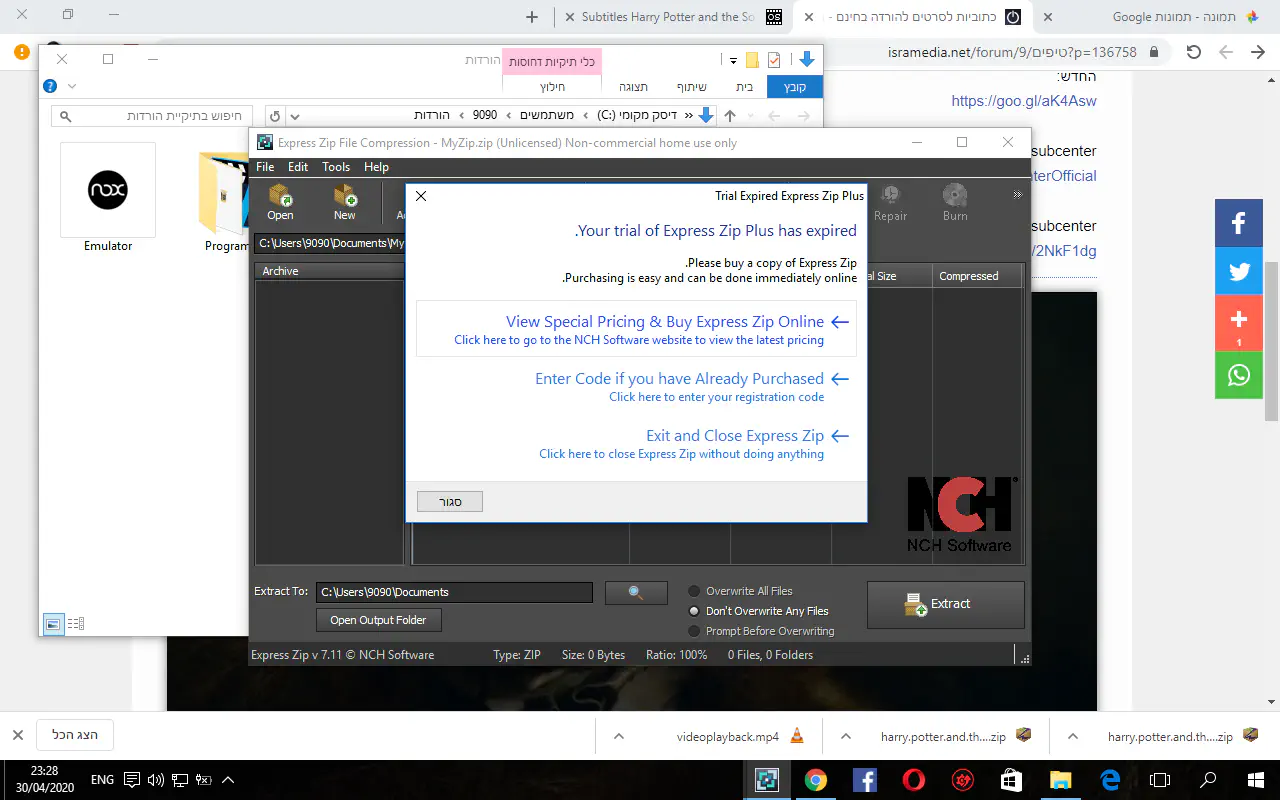Image resolution: width=1280 pixels, height=800 pixels.
Task: Open the Nox Emulator file thumbnail
Action: 108,190
